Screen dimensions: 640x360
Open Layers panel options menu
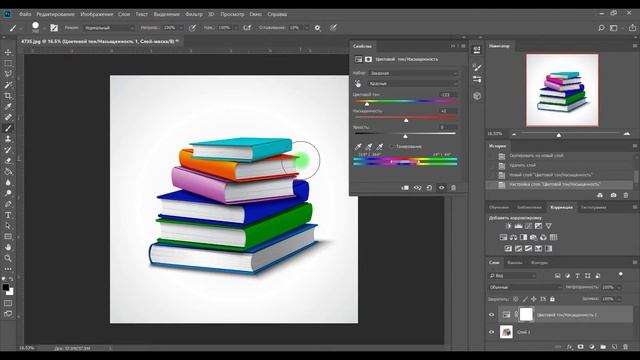pos(635,262)
